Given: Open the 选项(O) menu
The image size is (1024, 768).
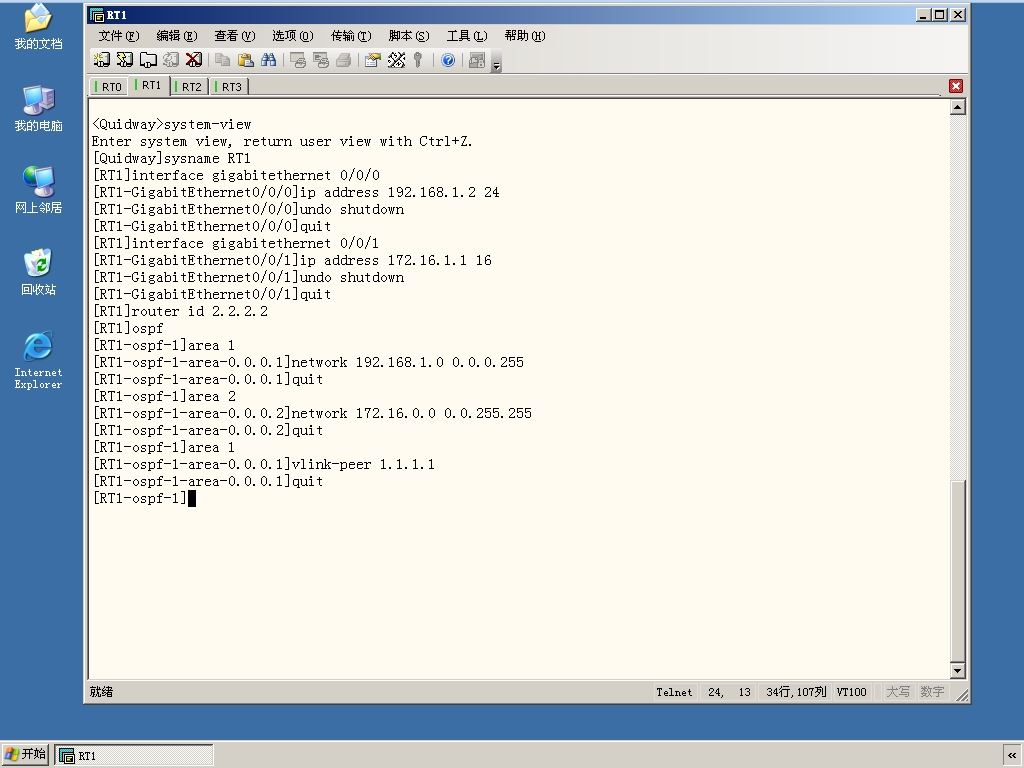Looking at the screenshot, I should click(x=293, y=36).
